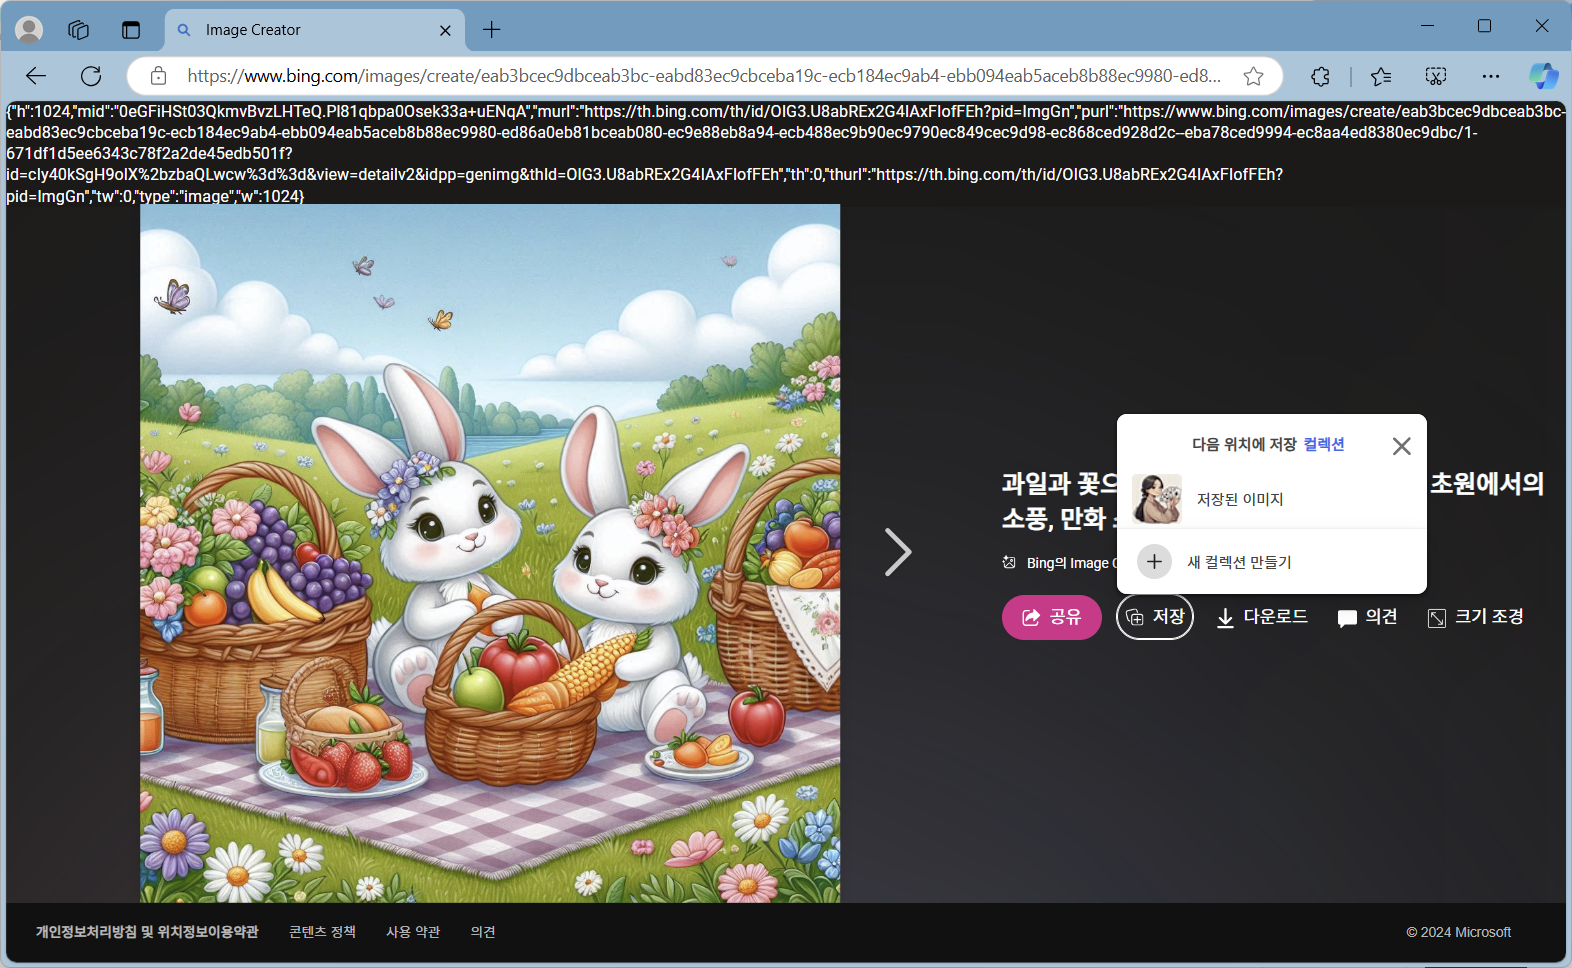Minimize the browser window
1572x968 pixels.
1427,26
